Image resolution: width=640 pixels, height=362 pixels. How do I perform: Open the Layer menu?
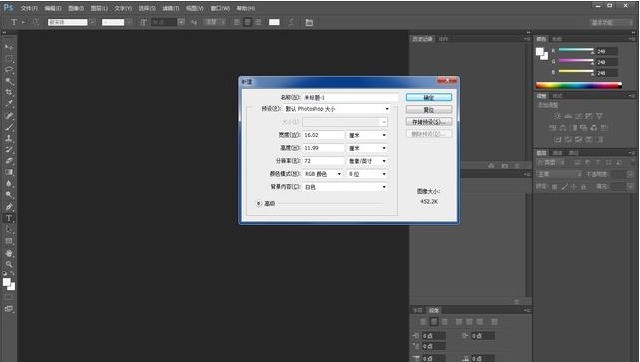click(99, 8)
